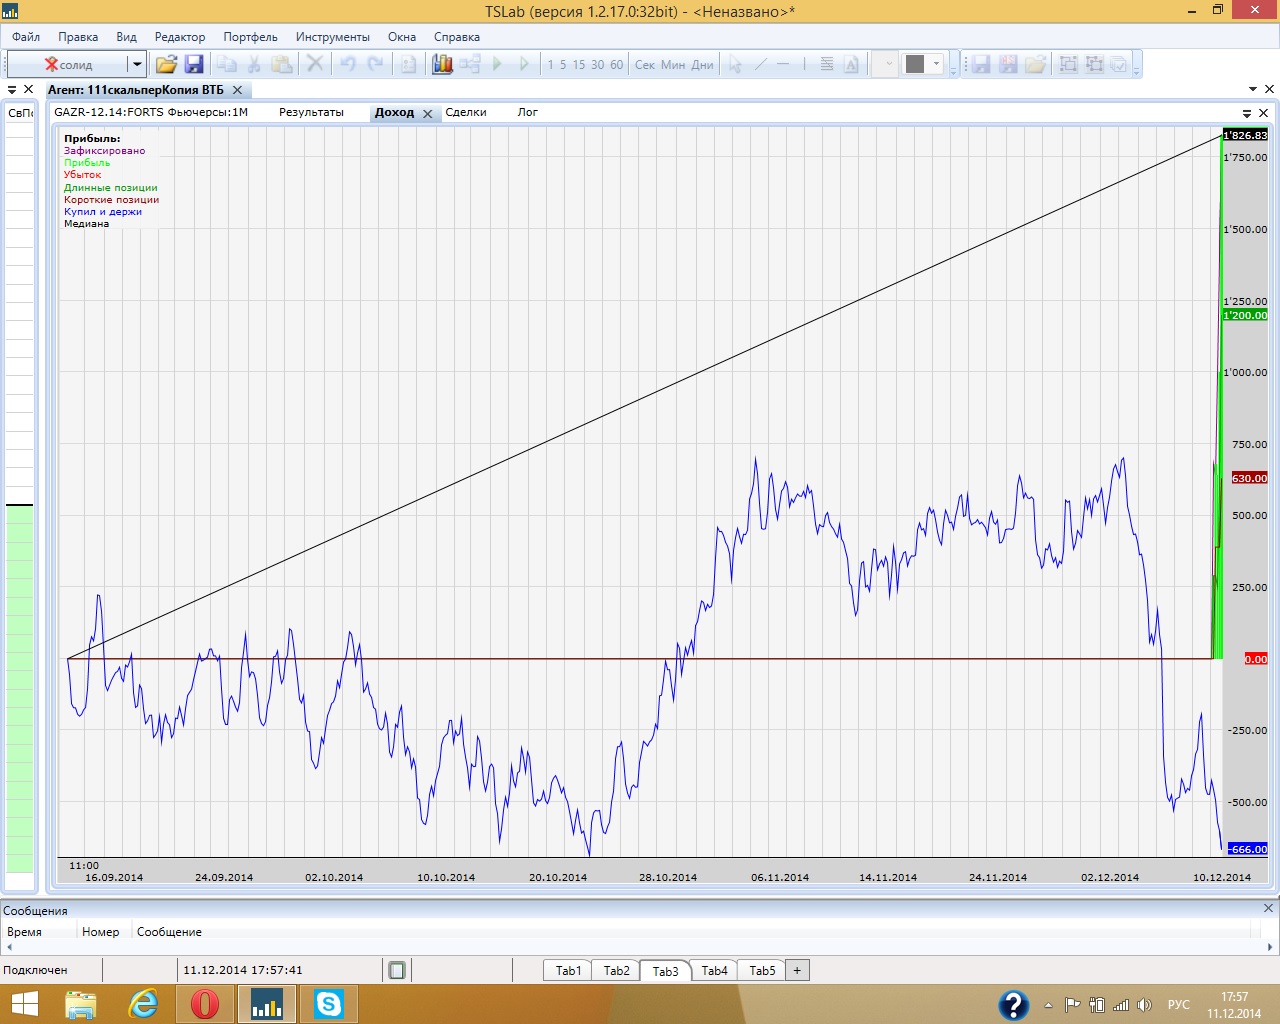The width and height of the screenshot is (1280, 1024).
Task: Select Tab4 in bottom workspace tabs
Action: tap(714, 970)
